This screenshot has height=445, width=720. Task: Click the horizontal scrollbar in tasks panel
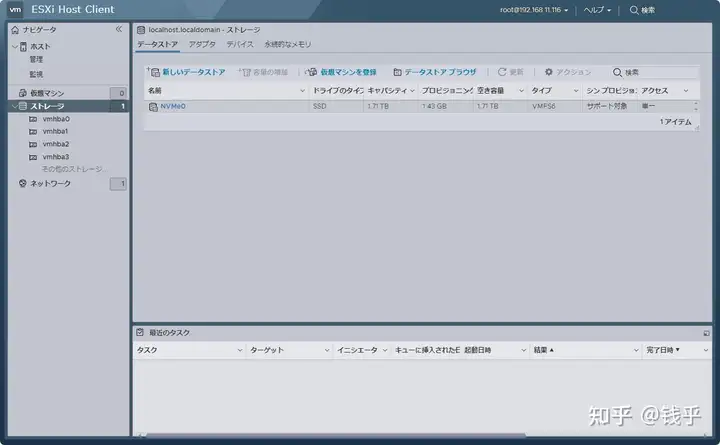[x=335, y=434]
